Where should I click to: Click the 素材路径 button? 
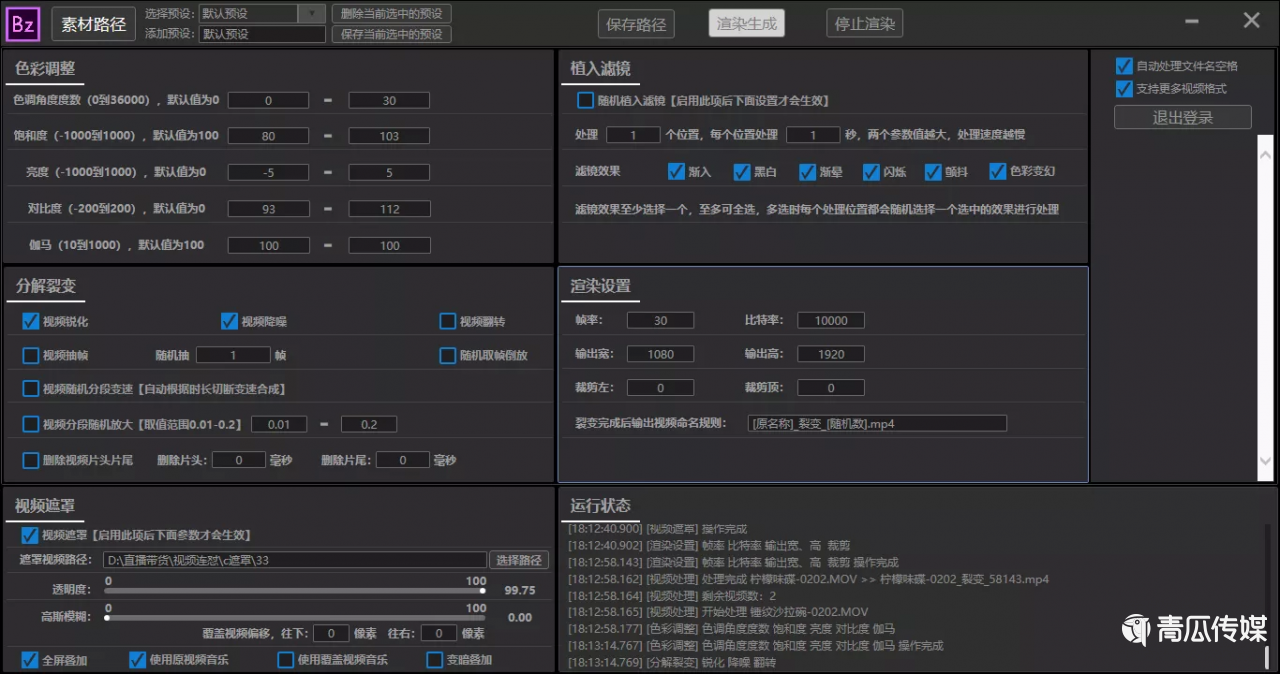[93, 24]
